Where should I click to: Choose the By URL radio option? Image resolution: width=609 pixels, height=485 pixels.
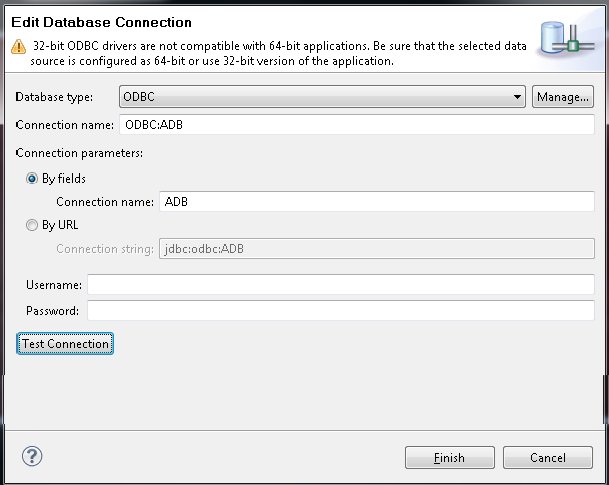pyautogui.click(x=33, y=226)
